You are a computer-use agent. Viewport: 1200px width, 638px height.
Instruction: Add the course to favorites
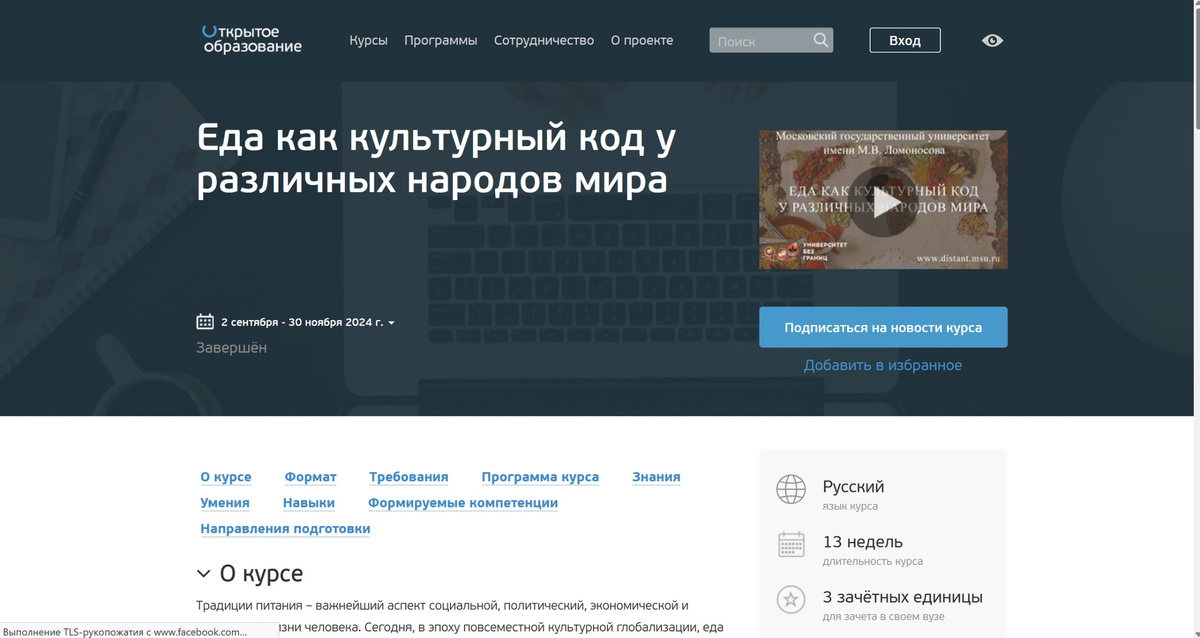point(882,365)
